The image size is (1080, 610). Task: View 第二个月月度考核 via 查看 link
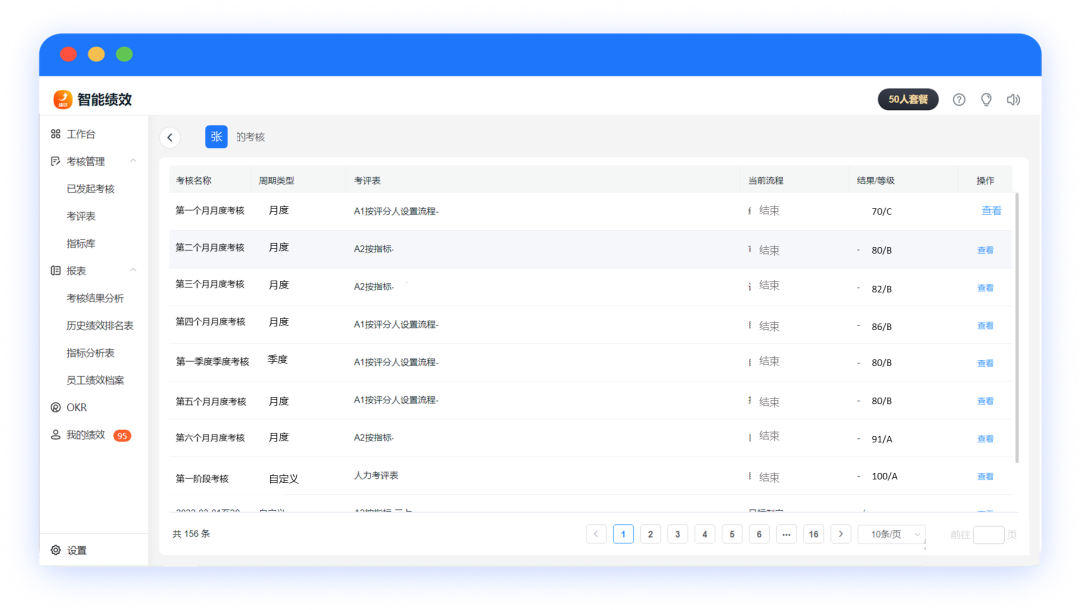[x=986, y=250]
